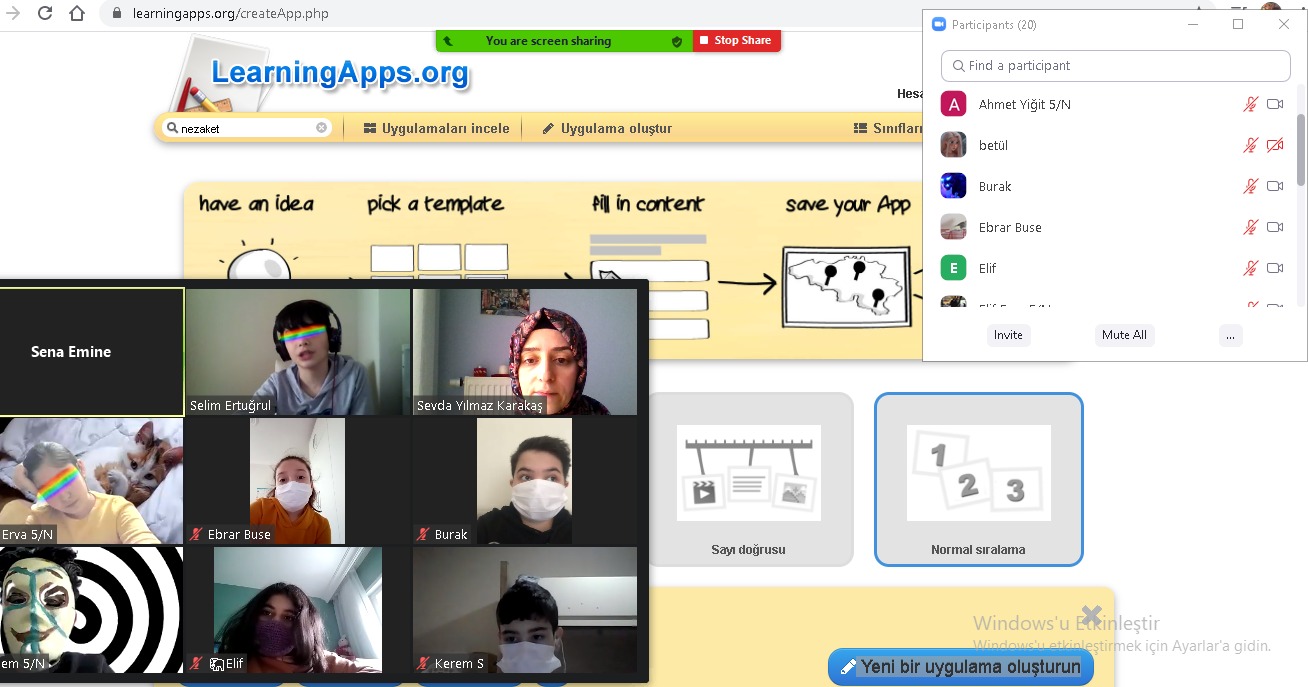Open Sınıflarım menu item

click(888, 128)
